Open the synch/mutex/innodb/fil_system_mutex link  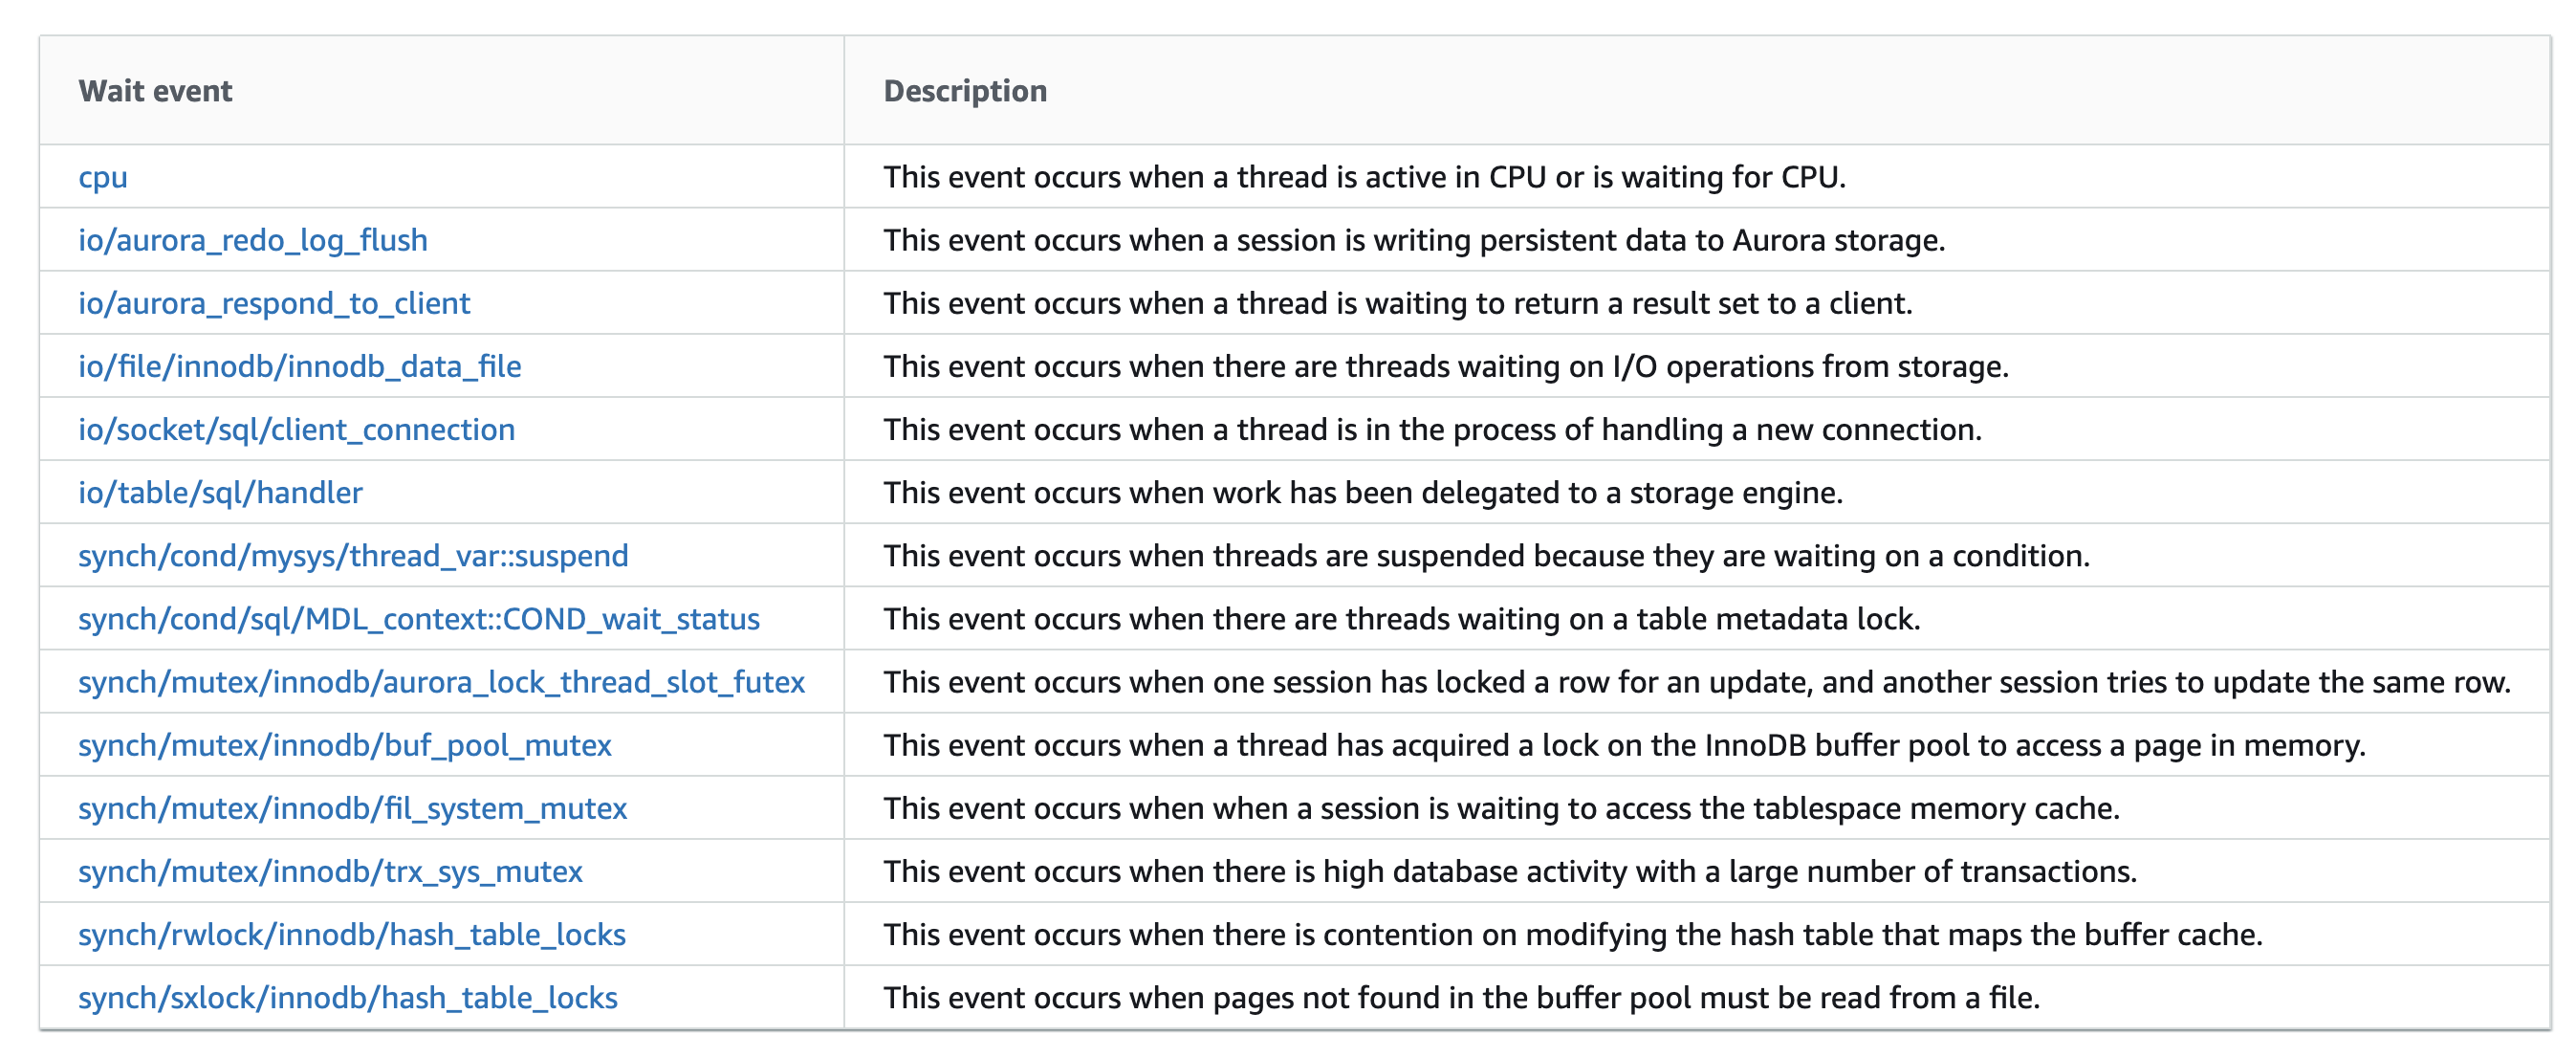coord(352,807)
